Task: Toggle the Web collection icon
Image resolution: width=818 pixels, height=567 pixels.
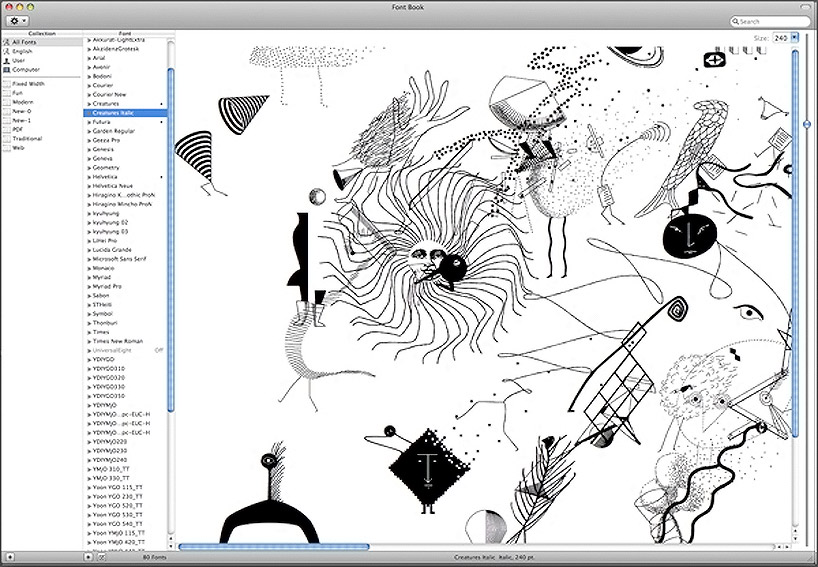Action: coord(6,147)
